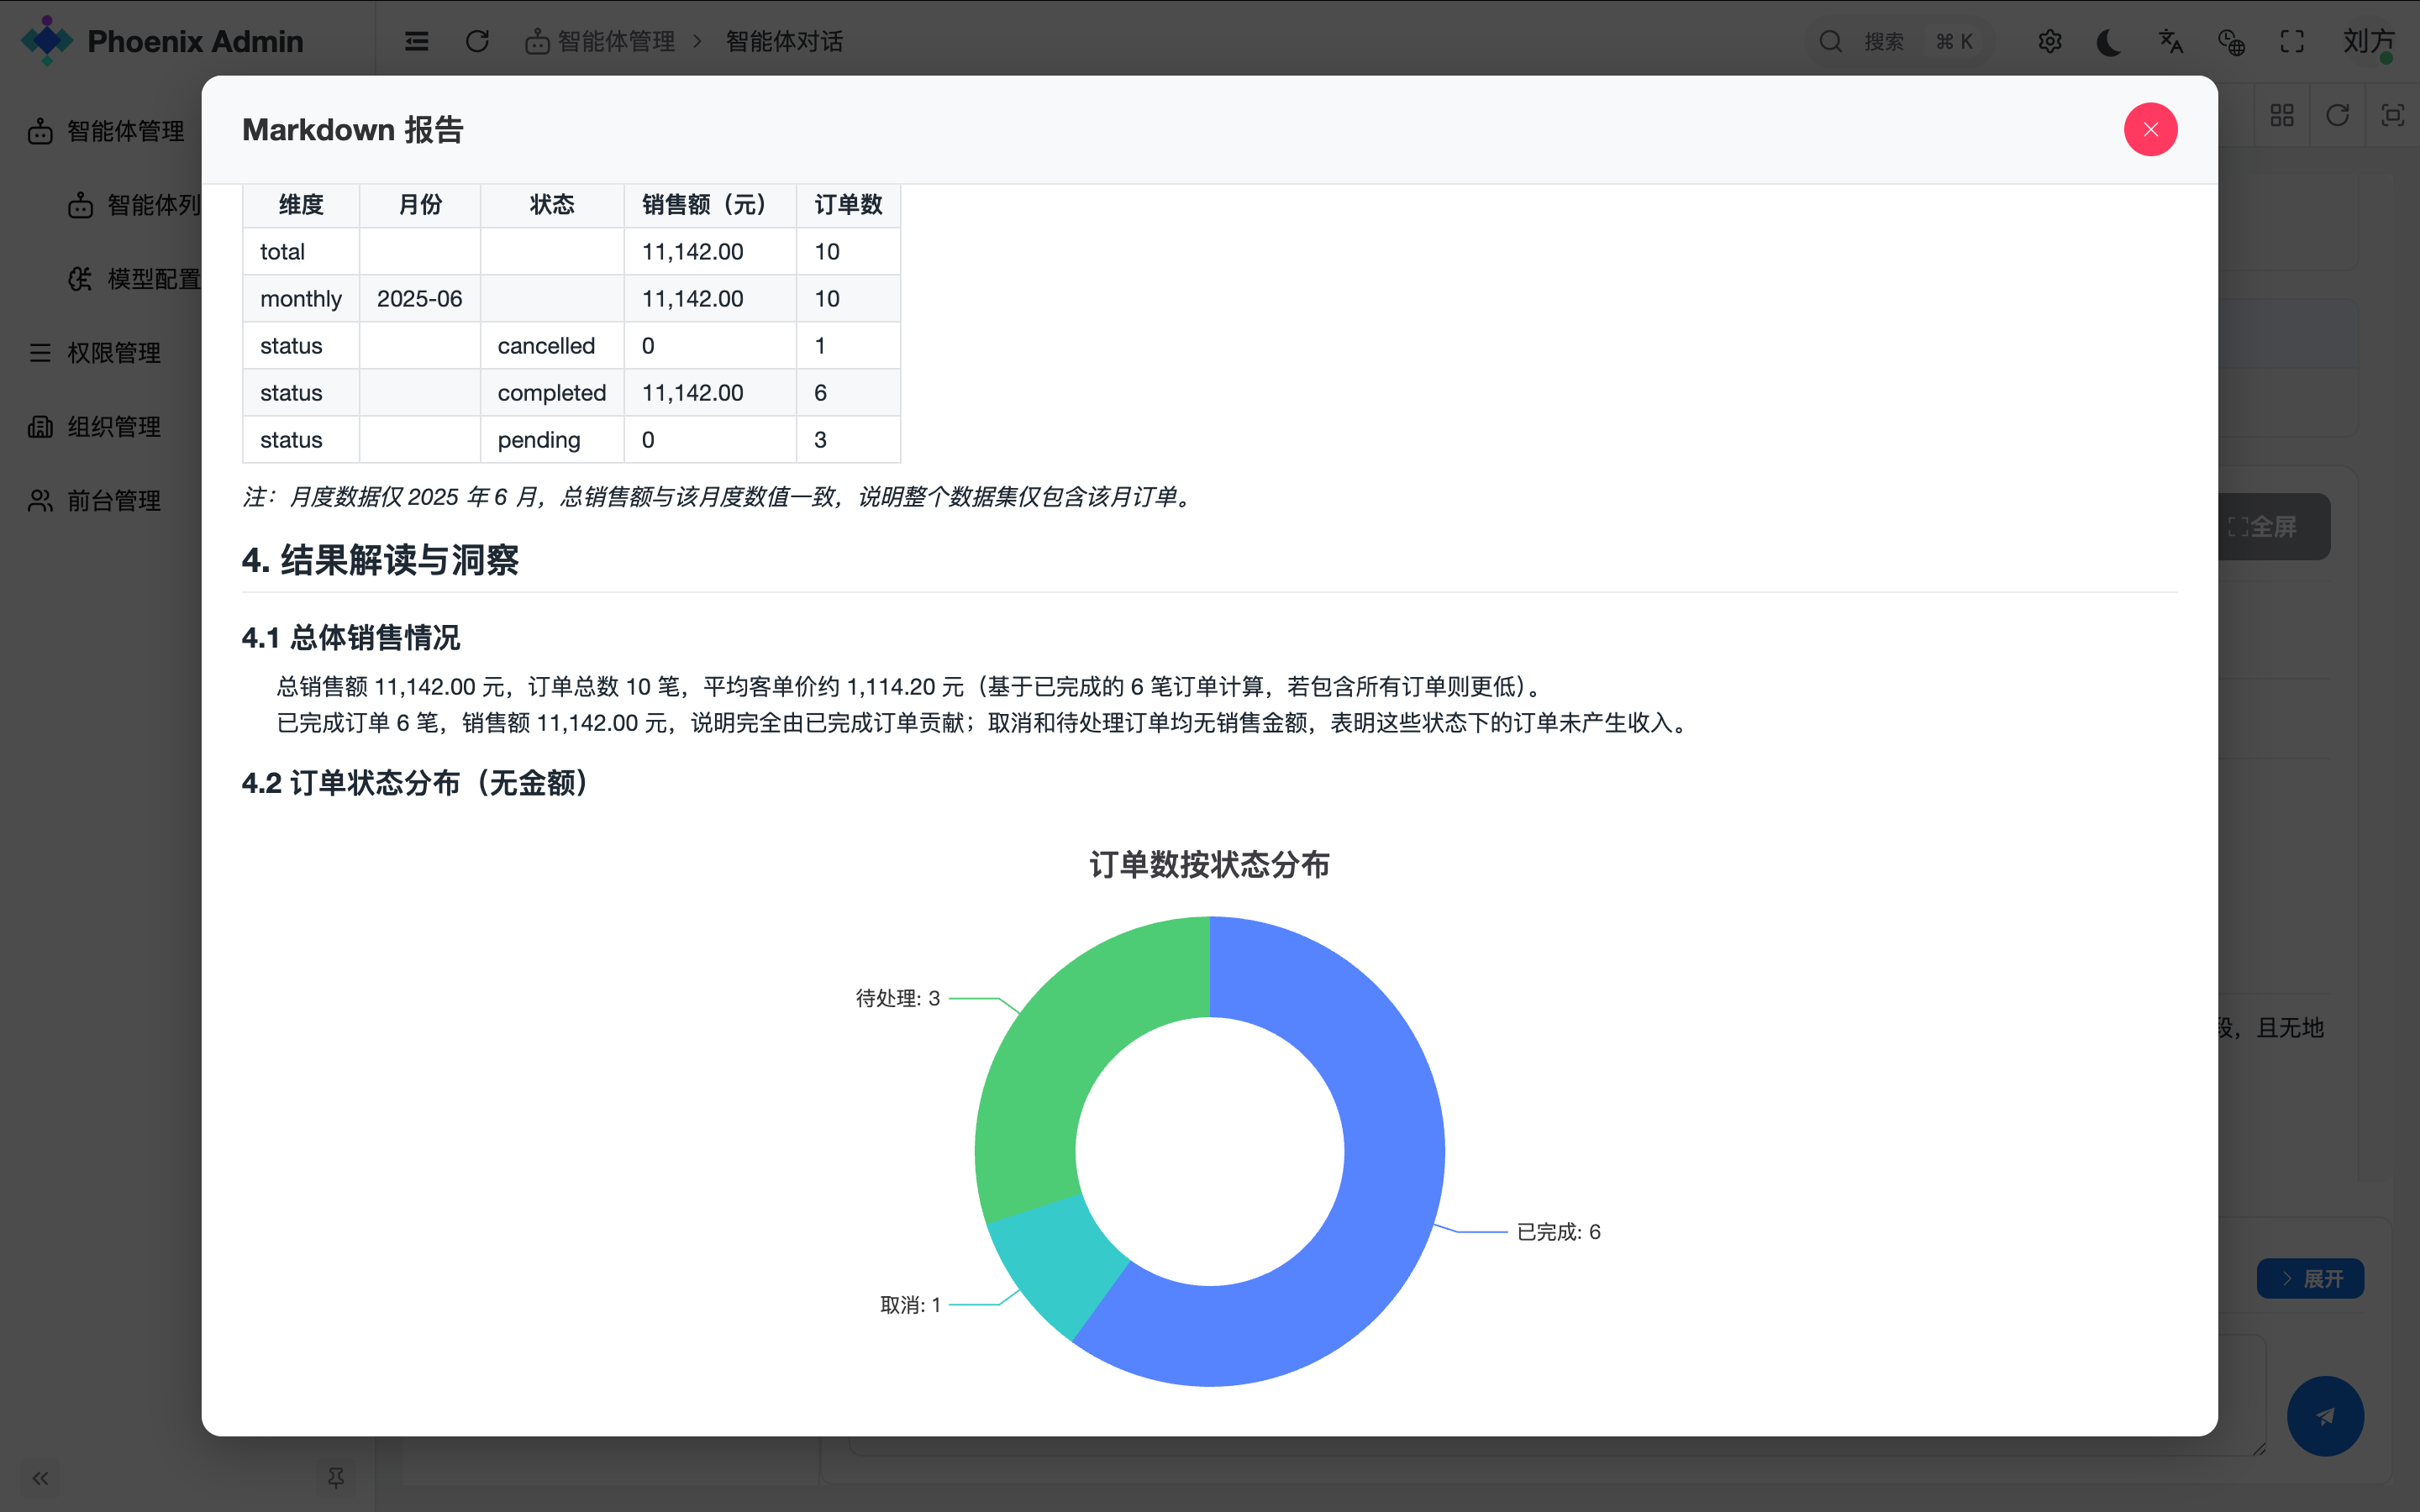Click the 待处理: 3 chart label

coord(897,998)
